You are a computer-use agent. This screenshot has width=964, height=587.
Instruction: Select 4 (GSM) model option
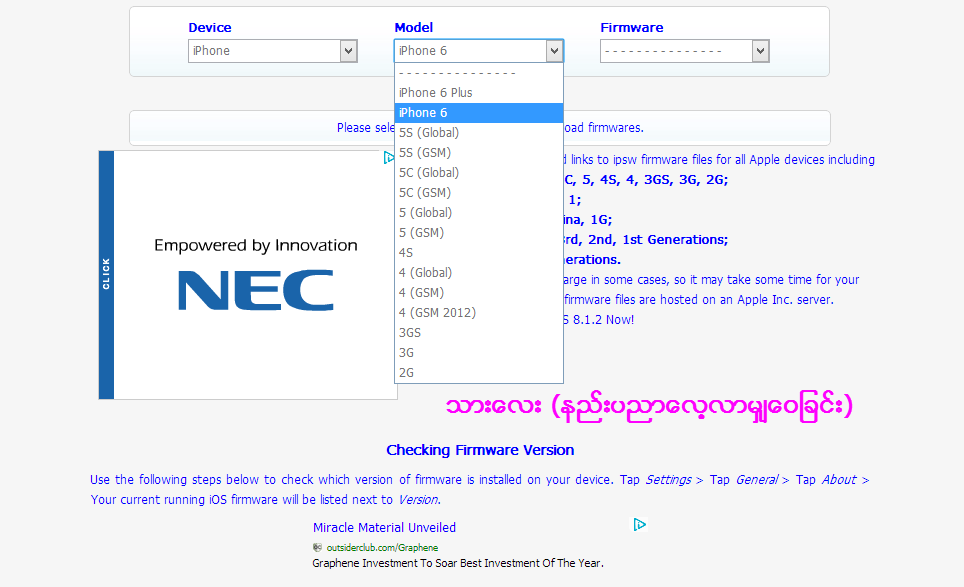478,293
